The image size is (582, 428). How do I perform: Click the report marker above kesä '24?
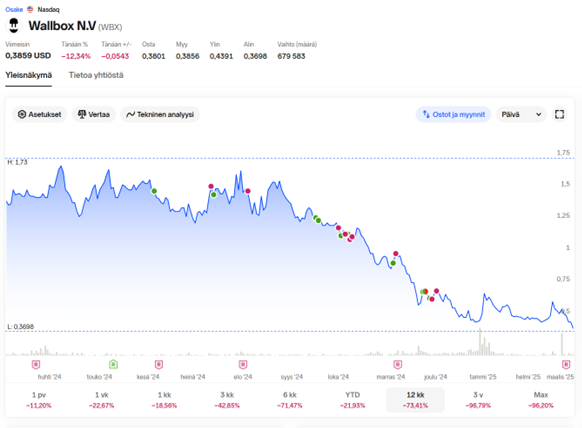(x=159, y=365)
